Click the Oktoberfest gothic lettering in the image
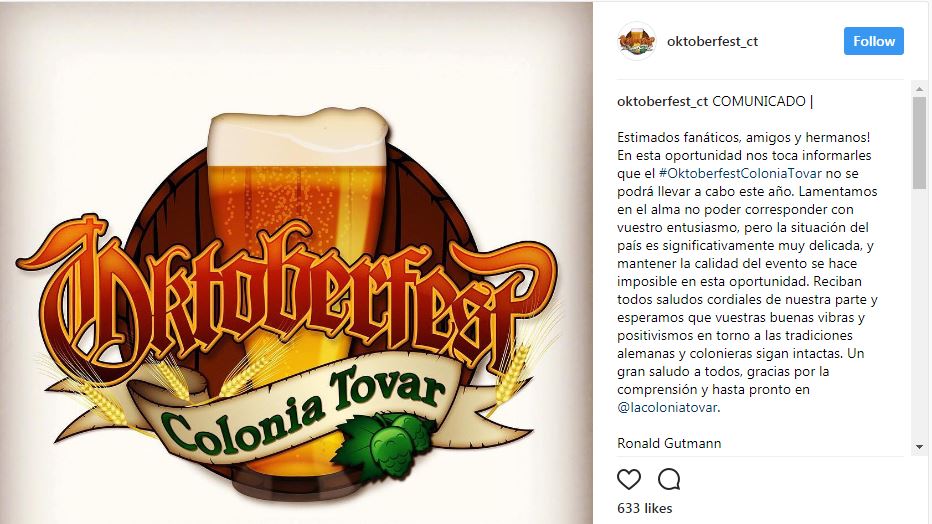Image resolution: width=932 pixels, height=524 pixels. click(x=285, y=297)
